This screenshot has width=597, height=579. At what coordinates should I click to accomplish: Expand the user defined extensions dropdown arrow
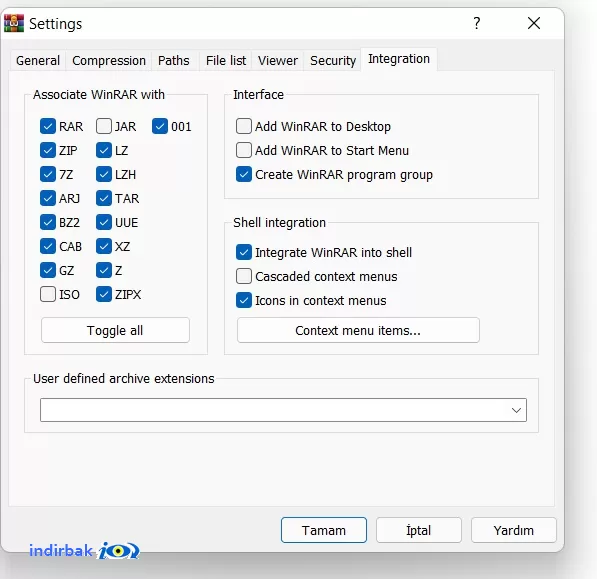[x=516, y=410]
